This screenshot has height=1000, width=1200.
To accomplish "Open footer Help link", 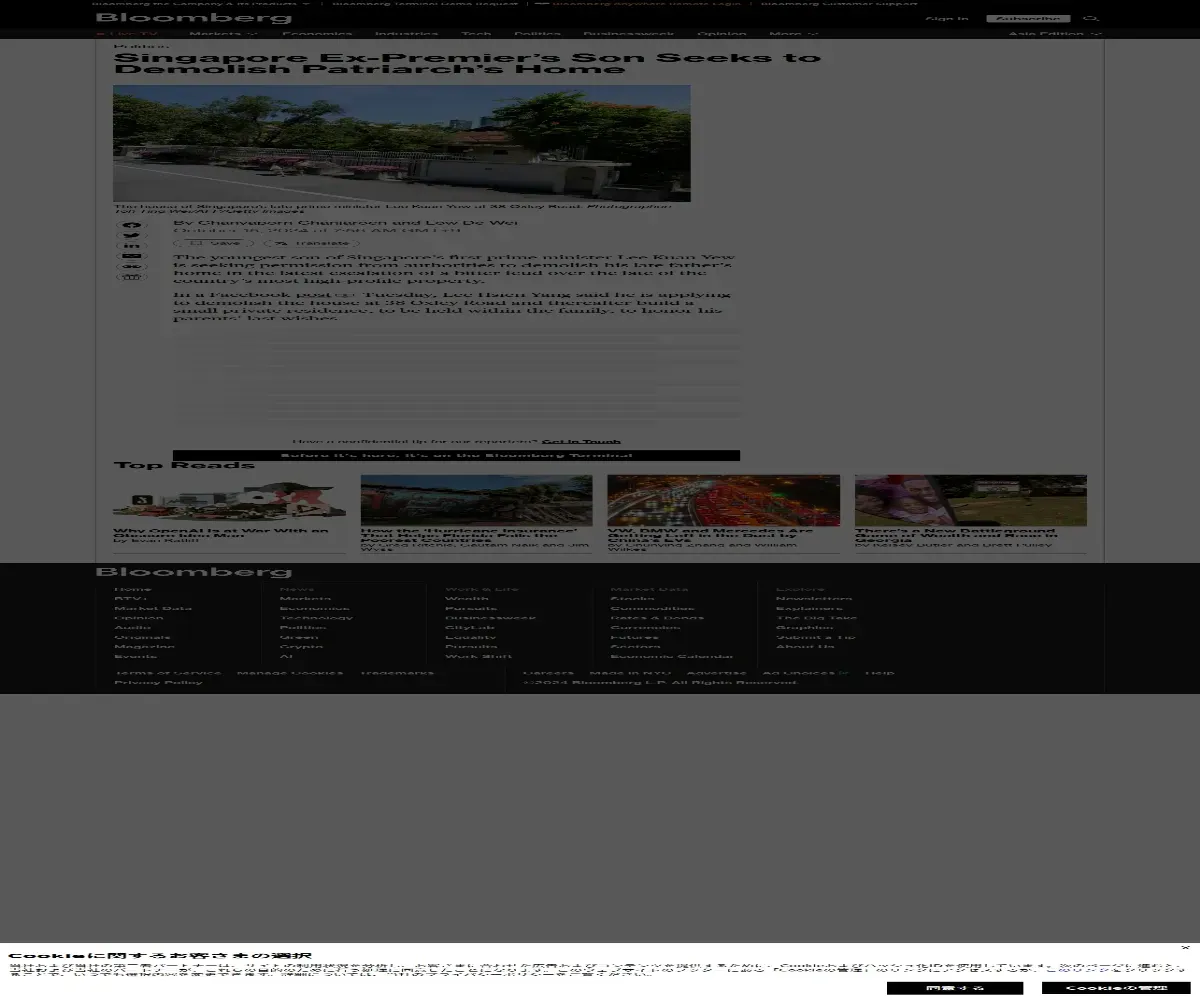I will click(880, 673).
